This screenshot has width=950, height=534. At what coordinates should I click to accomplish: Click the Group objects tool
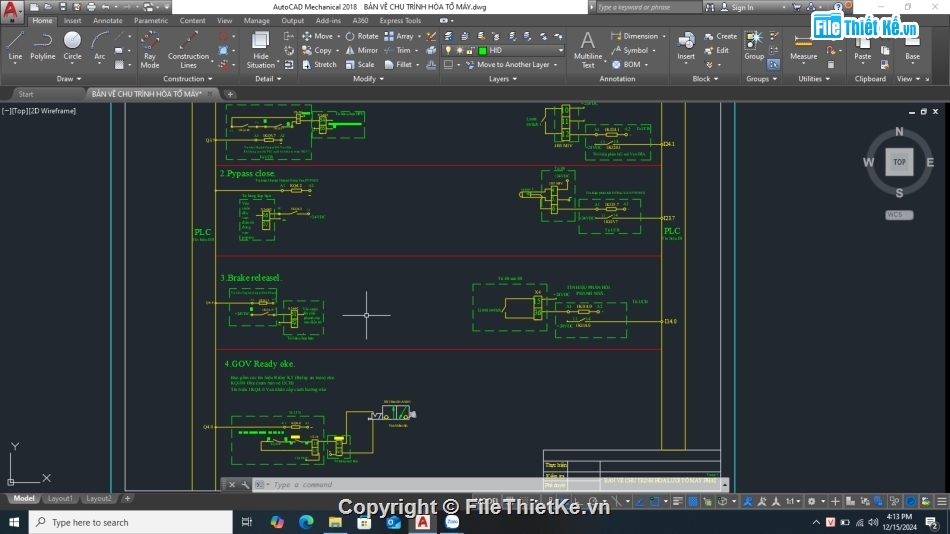(754, 47)
